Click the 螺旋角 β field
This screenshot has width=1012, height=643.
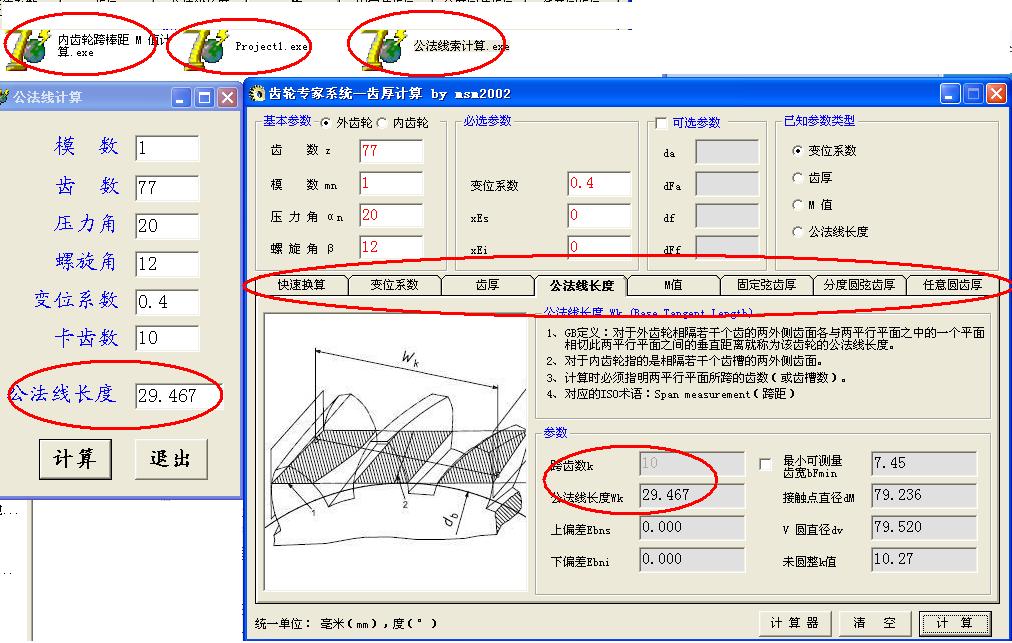click(x=391, y=247)
